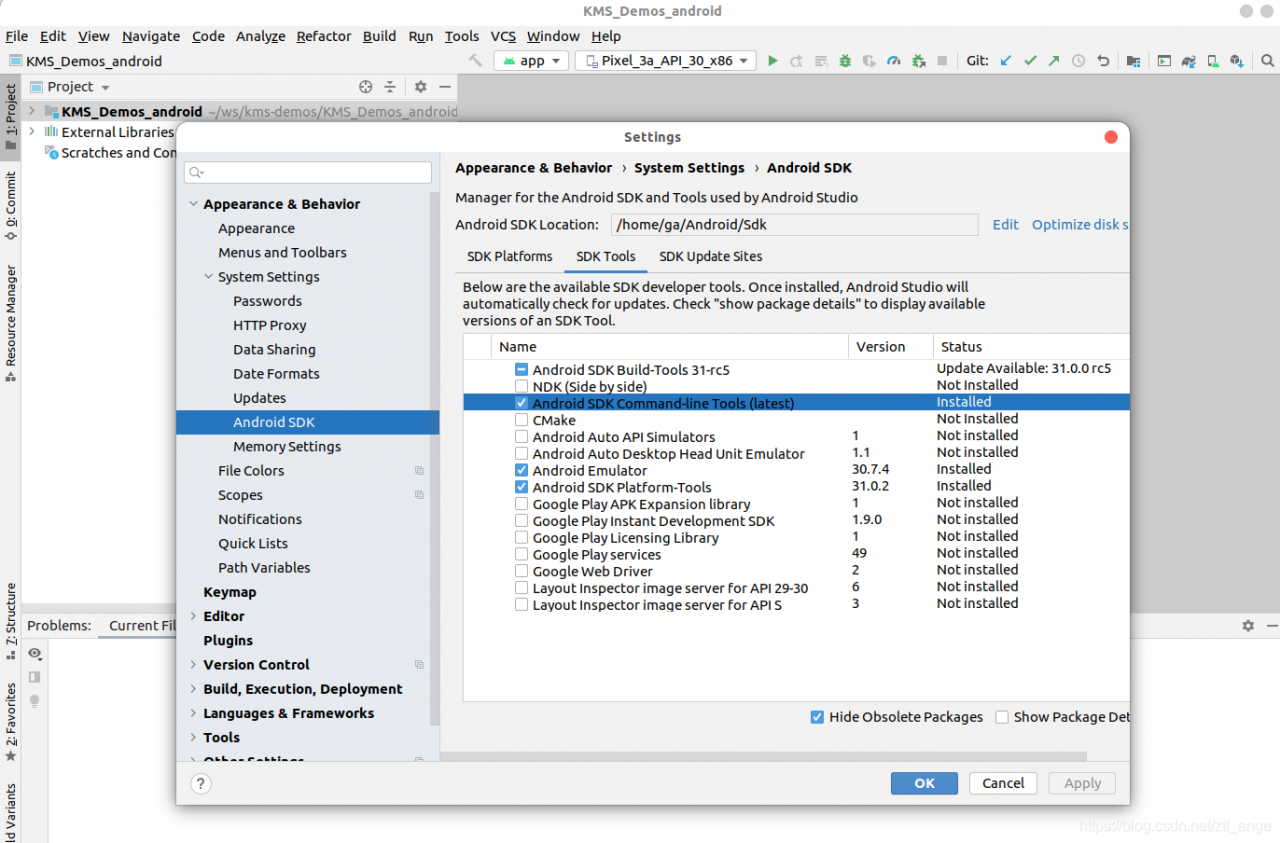The height and width of the screenshot is (843, 1280).
Task: Click the settings search input field
Action: pyautogui.click(x=308, y=172)
